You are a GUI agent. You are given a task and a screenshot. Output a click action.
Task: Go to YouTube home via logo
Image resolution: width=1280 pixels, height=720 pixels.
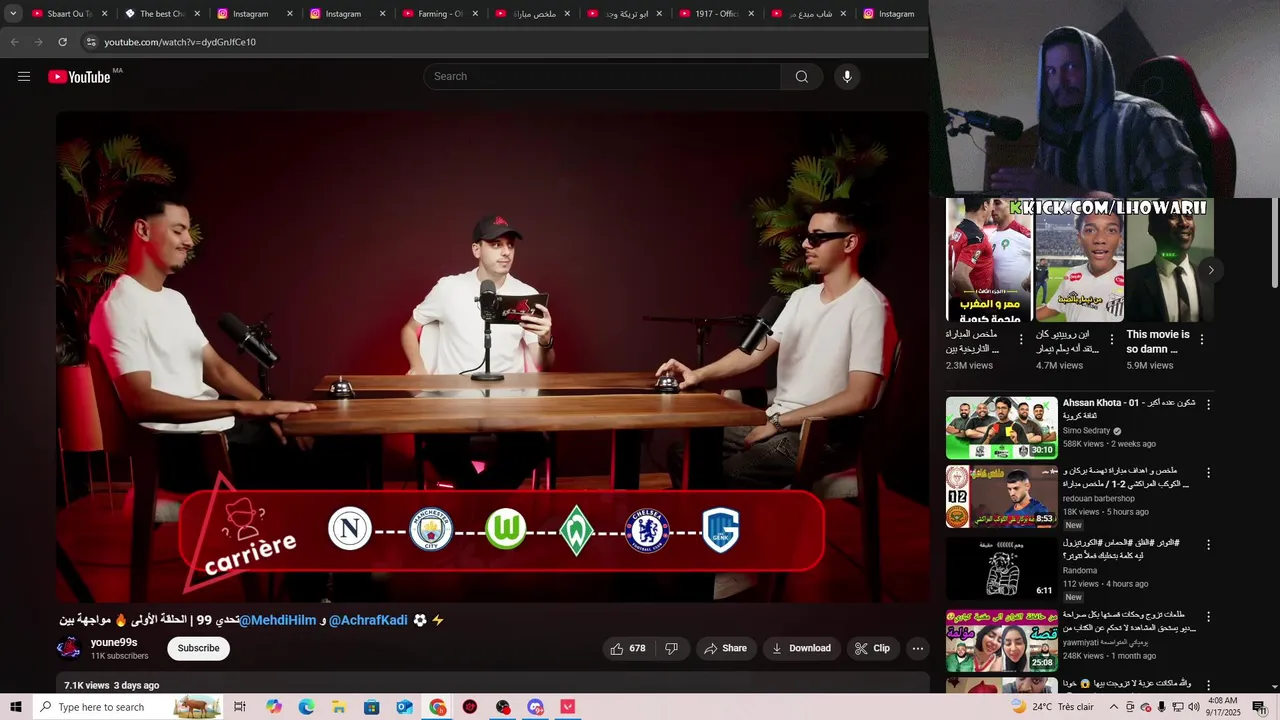click(x=79, y=77)
